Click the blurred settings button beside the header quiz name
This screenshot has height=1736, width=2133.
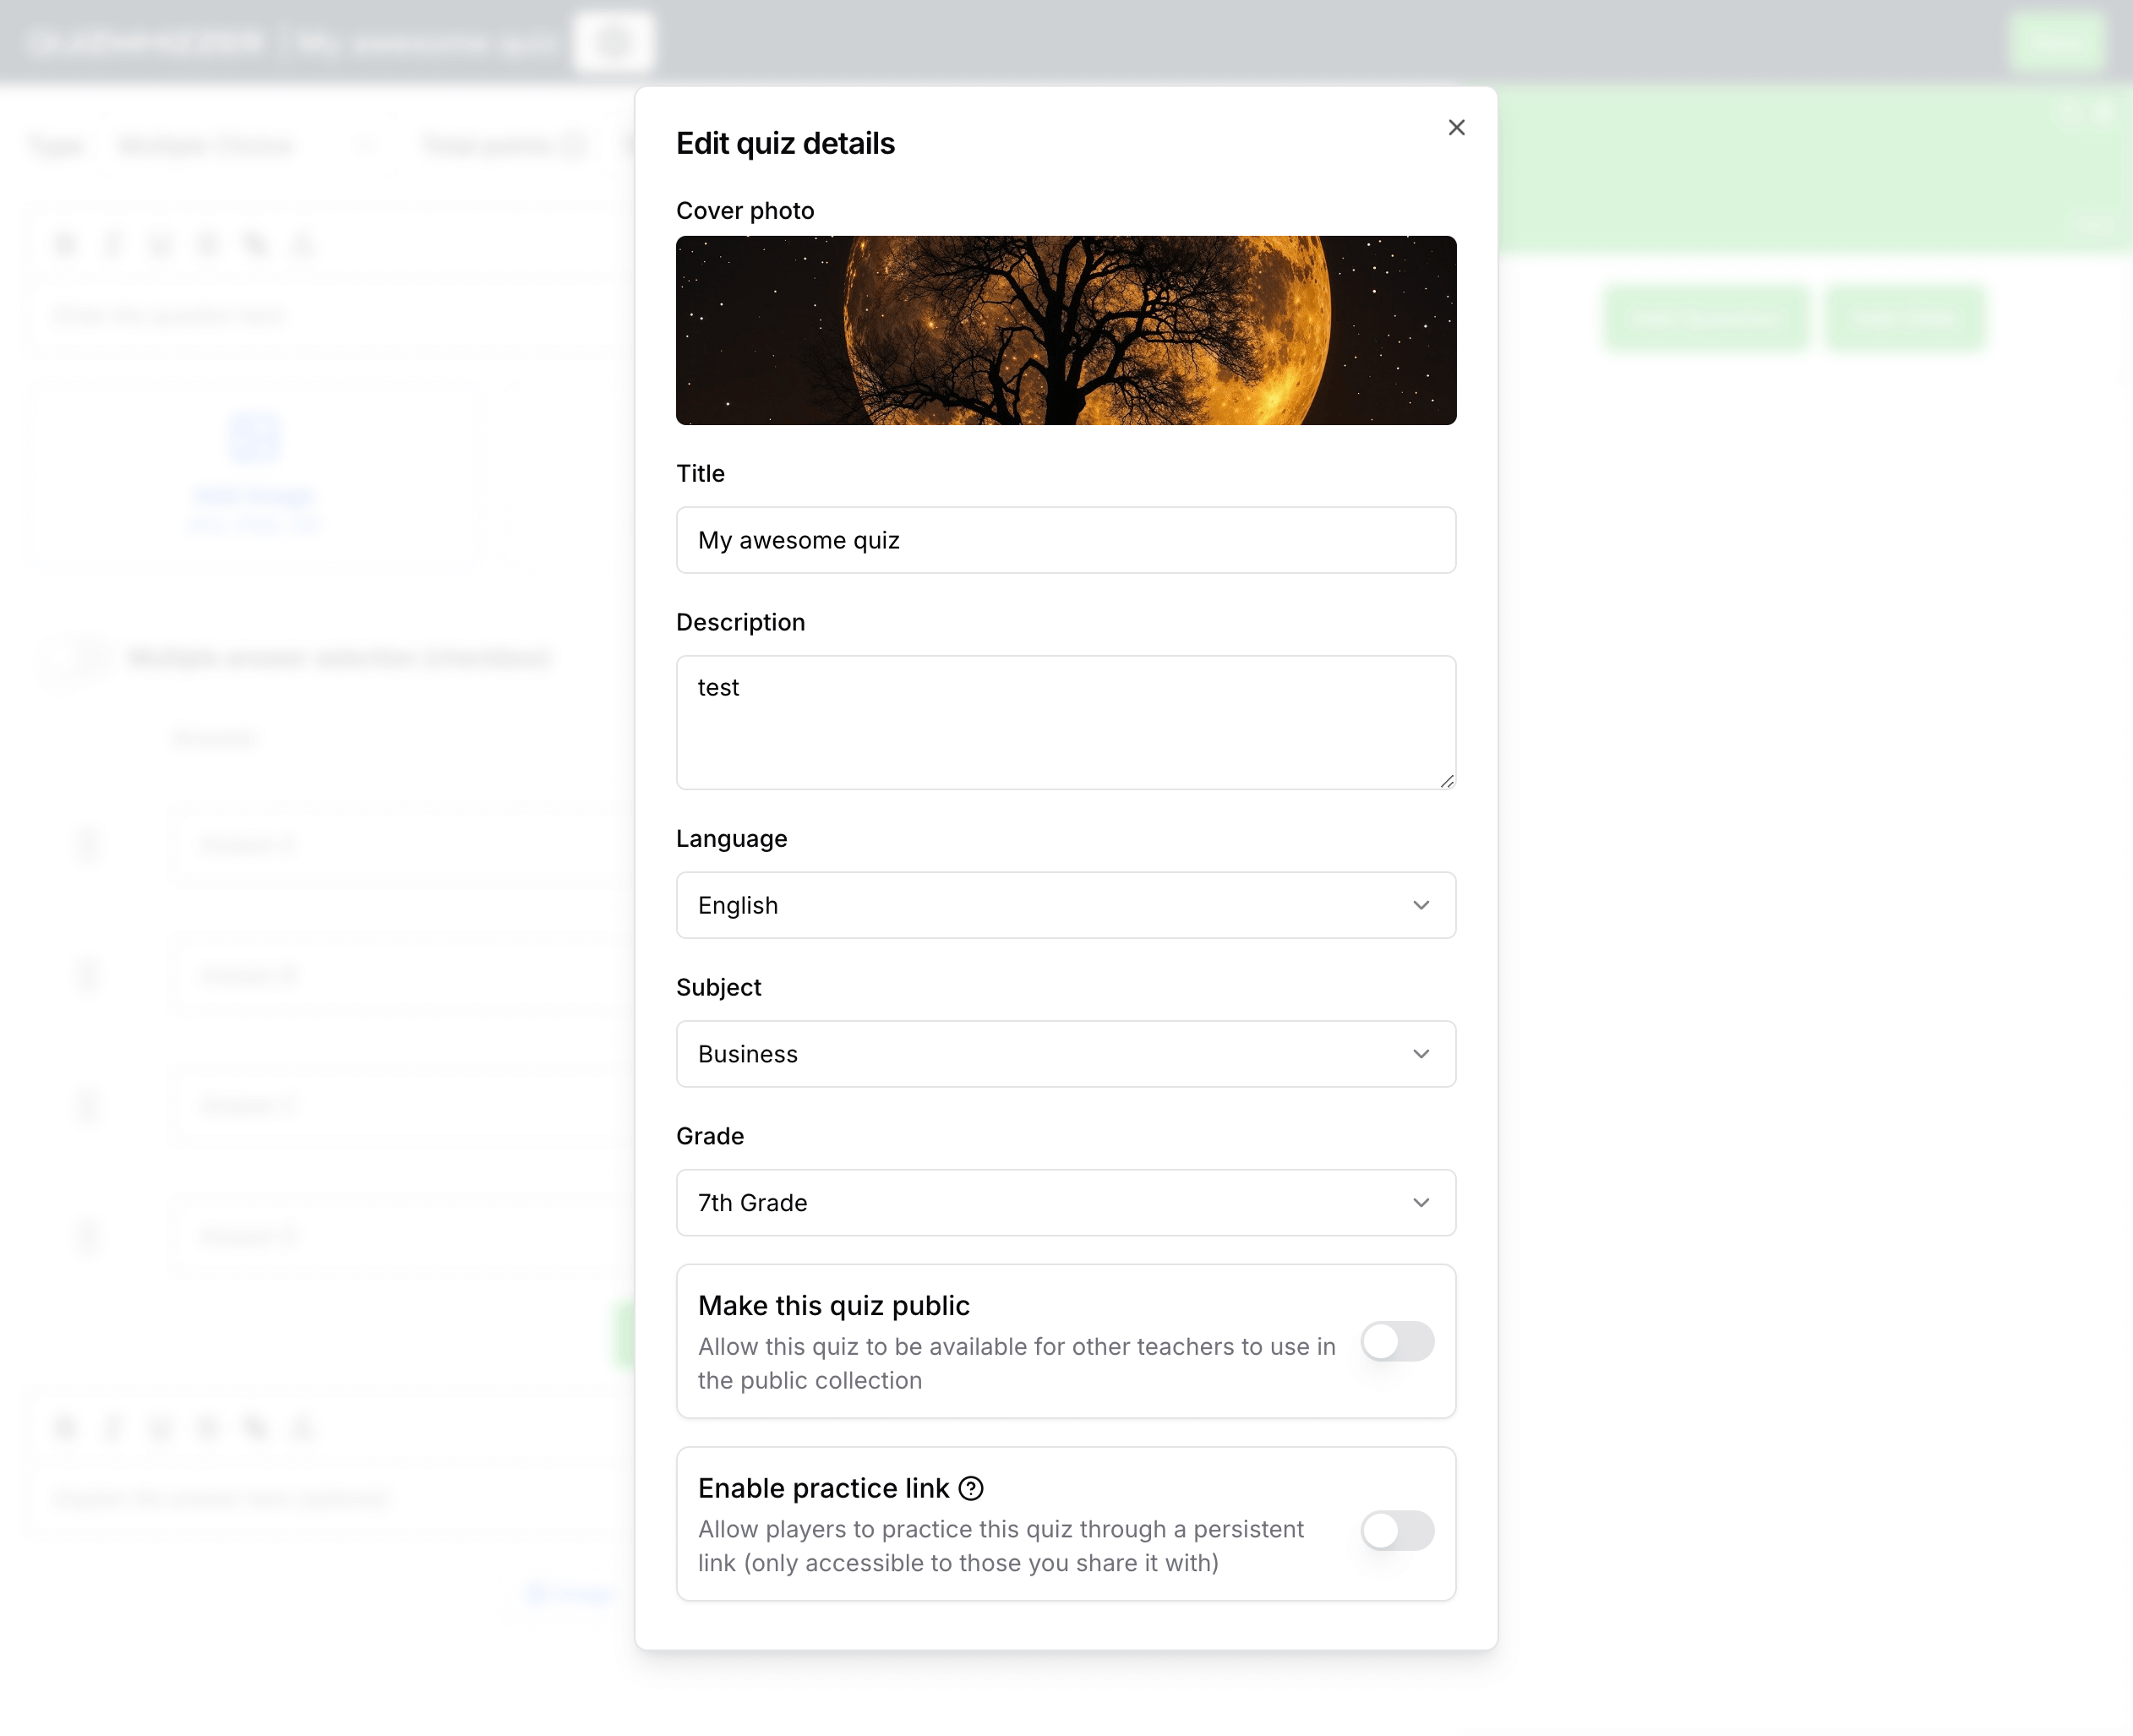point(614,42)
